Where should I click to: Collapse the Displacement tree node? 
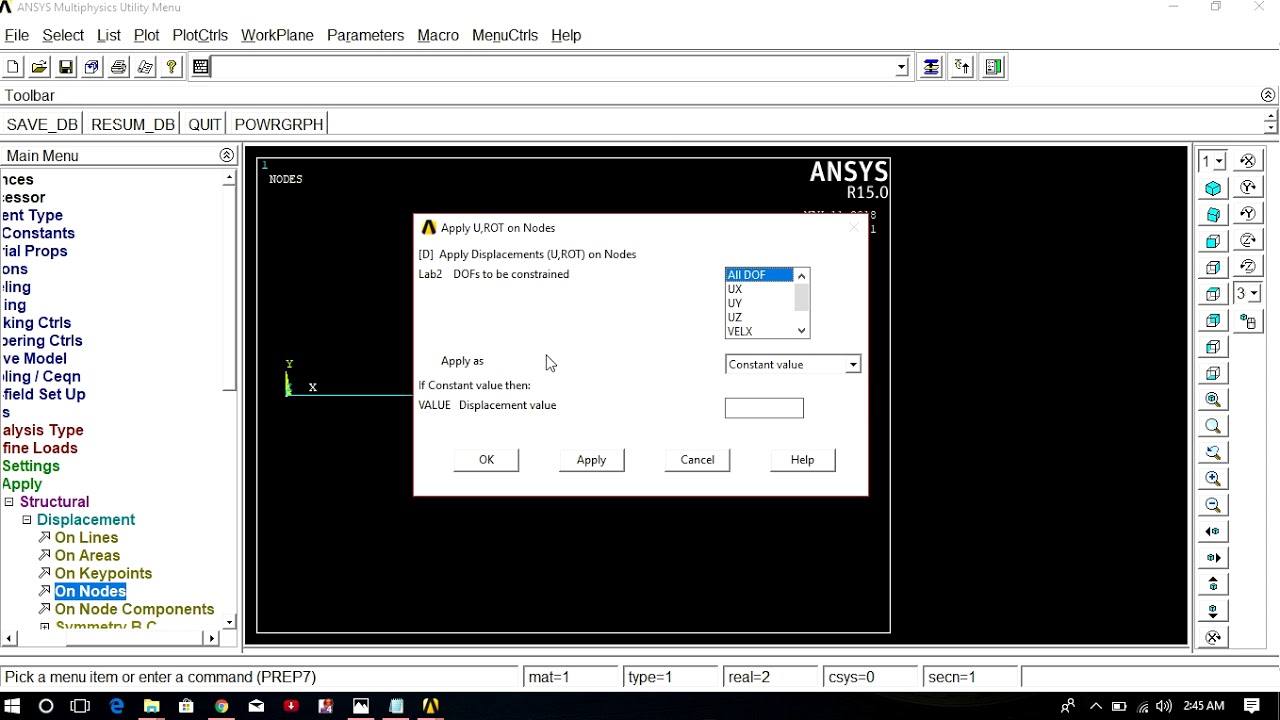tap(27, 520)
